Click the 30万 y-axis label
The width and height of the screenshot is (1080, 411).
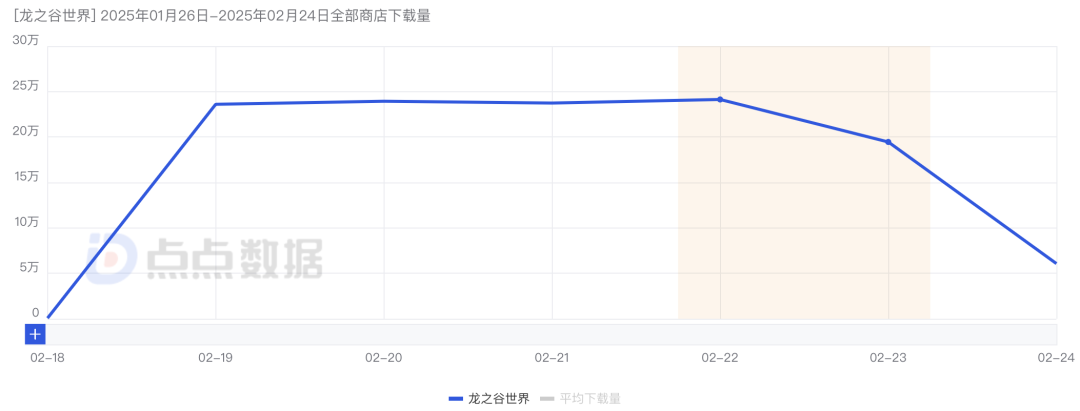point(26,40)
